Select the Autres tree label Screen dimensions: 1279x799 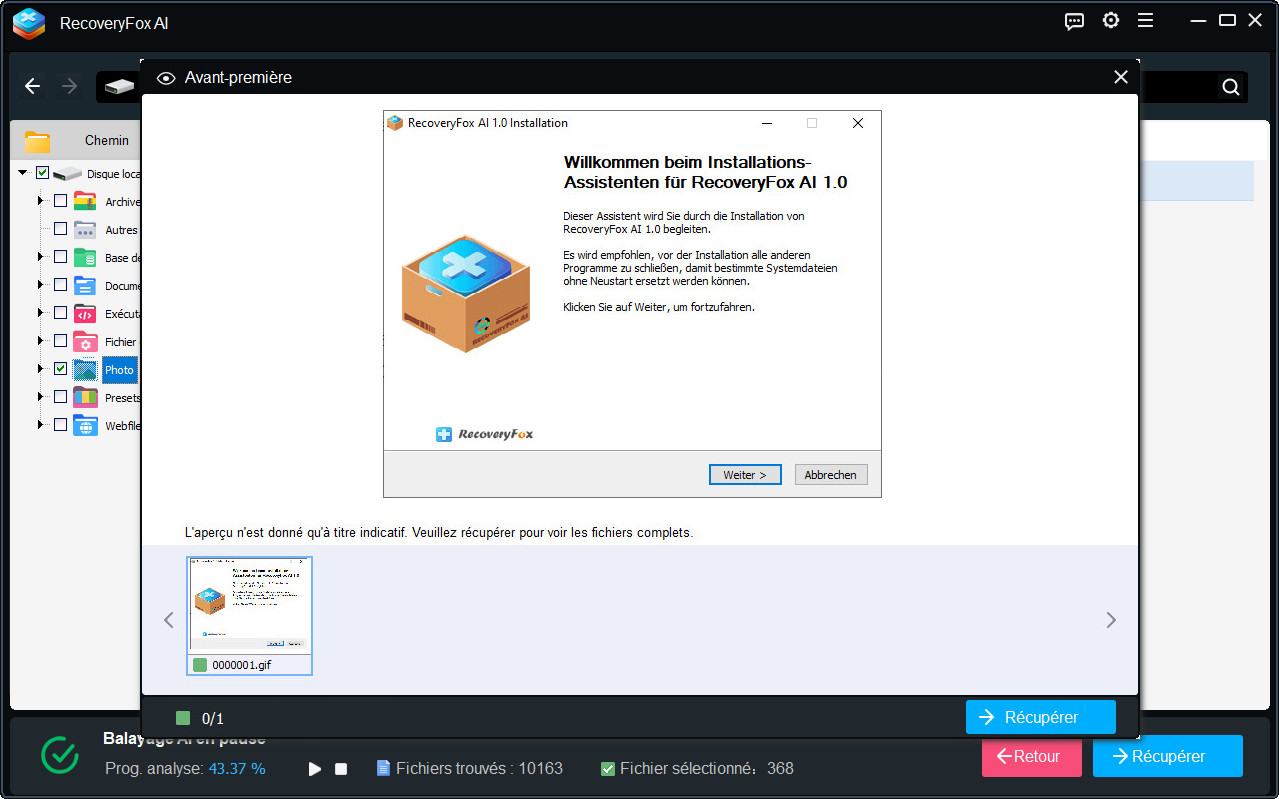(x=121, y=230)
